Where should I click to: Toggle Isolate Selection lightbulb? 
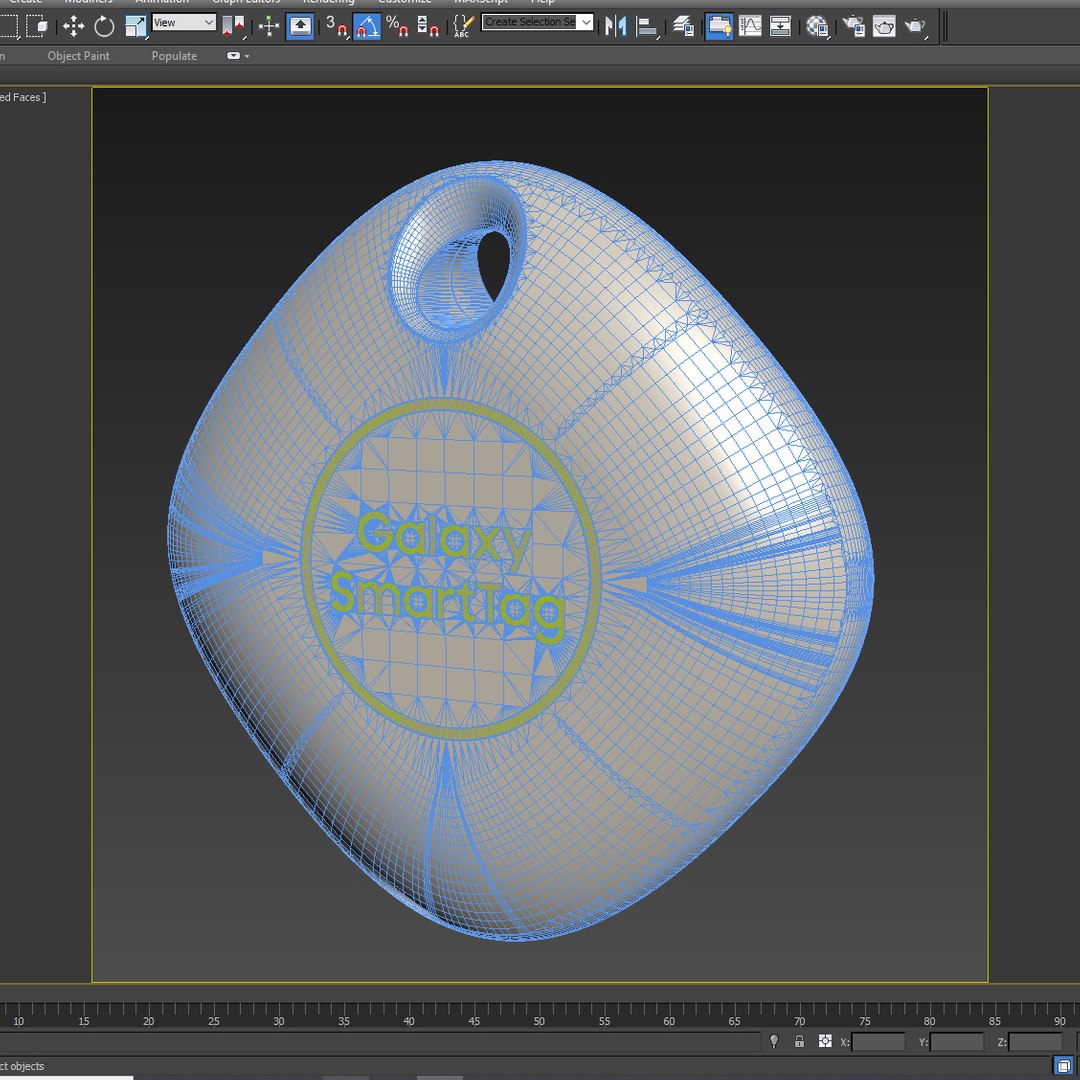click(773, 1041)
